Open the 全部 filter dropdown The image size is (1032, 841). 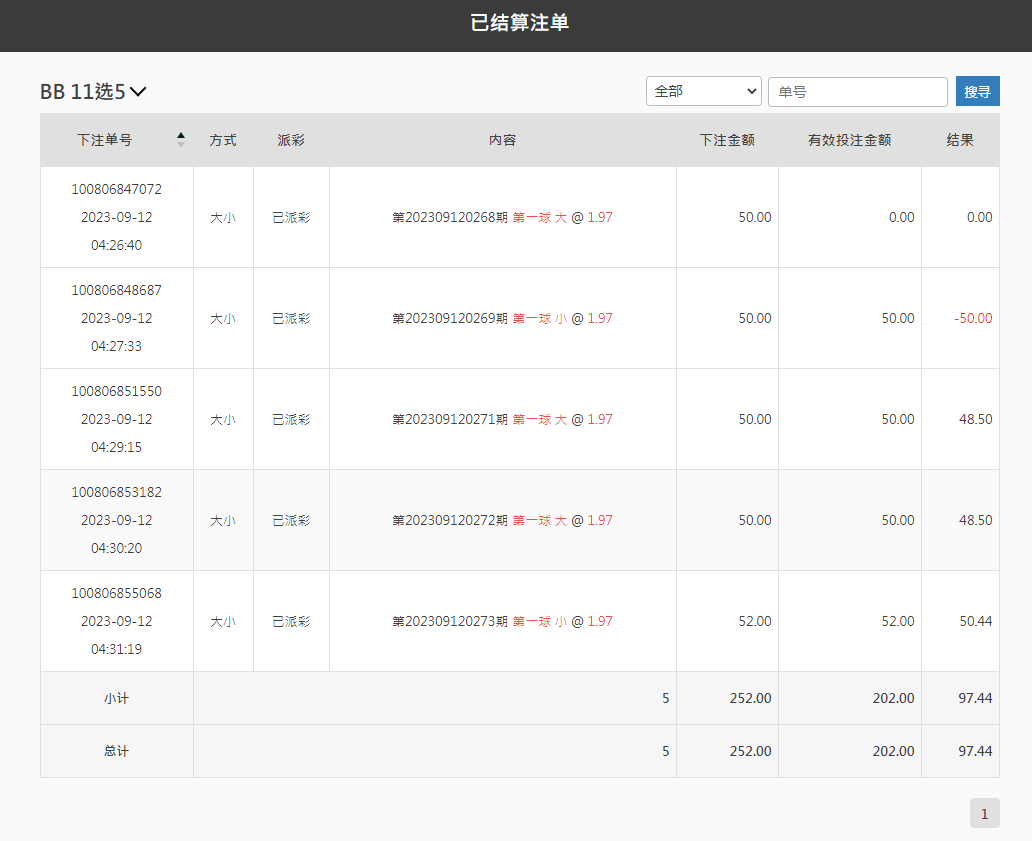(703, 91)
